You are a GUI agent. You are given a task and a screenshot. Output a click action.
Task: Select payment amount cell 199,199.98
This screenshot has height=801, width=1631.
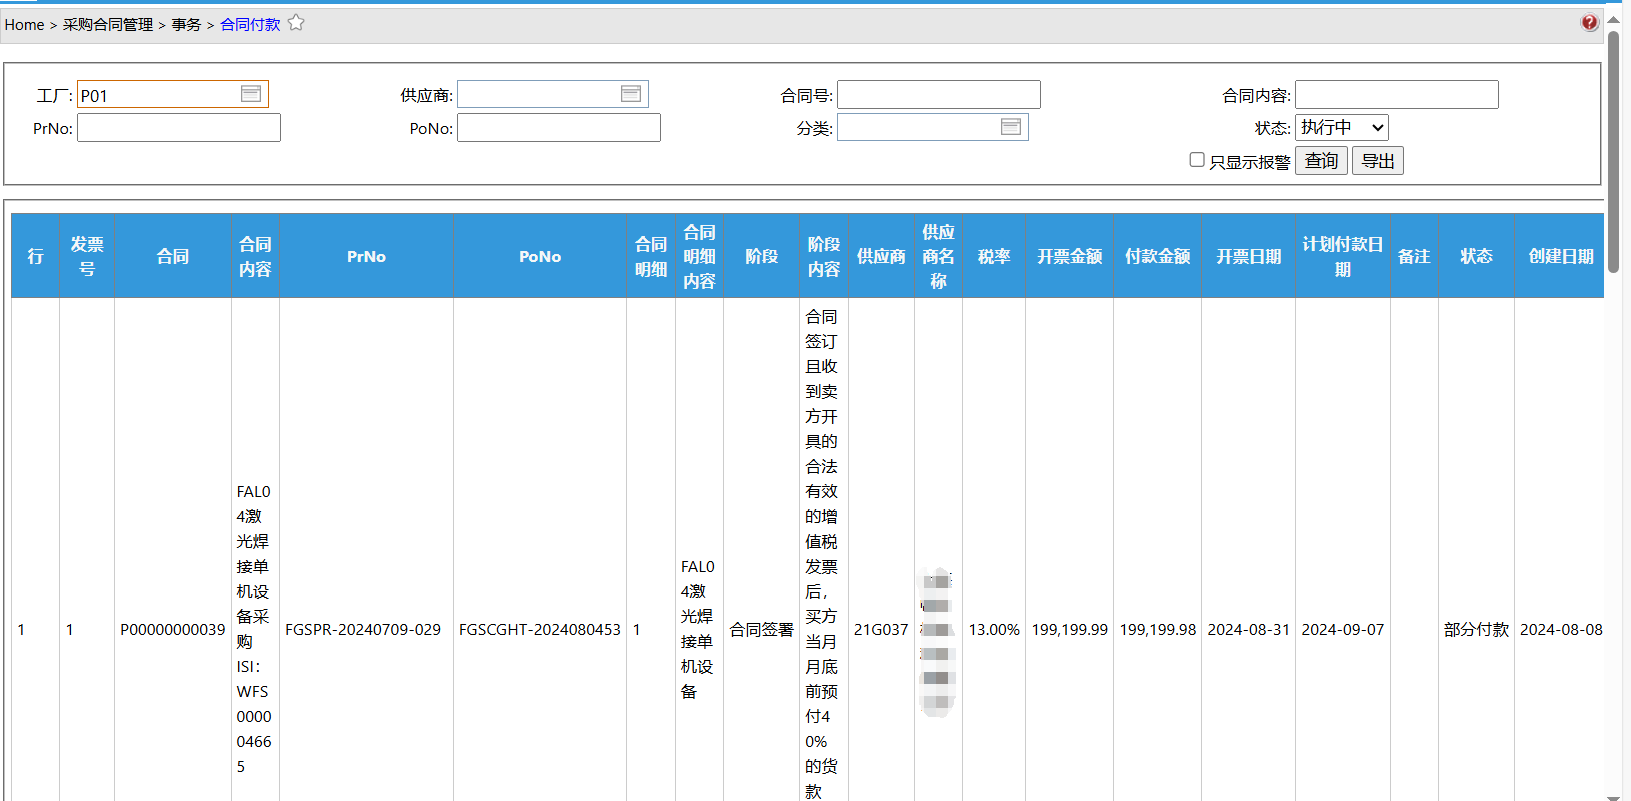(1157, 629)
